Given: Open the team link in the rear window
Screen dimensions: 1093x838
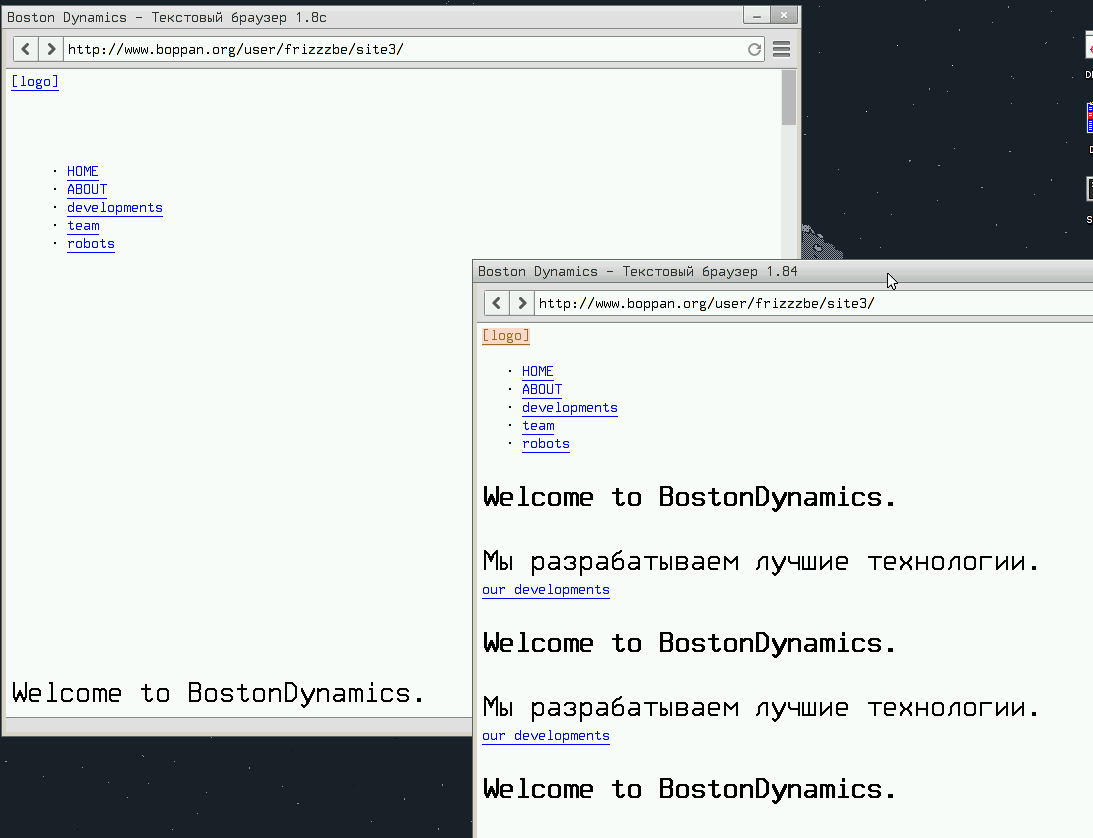Looking at the screenshot, I should [x=83, y=225].
